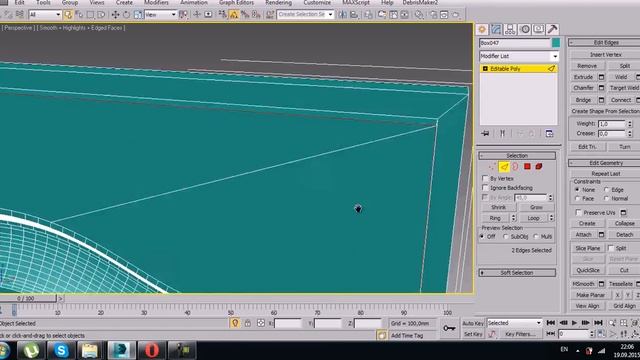Open the Modifiers menu
The width and height of the screenshot is (640, 360).
pos(156,2)
